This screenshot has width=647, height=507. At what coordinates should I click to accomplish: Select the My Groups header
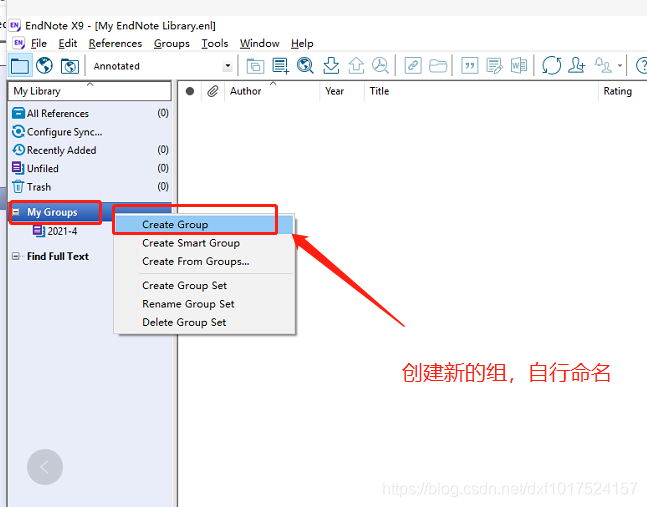(x=52, y=212)
